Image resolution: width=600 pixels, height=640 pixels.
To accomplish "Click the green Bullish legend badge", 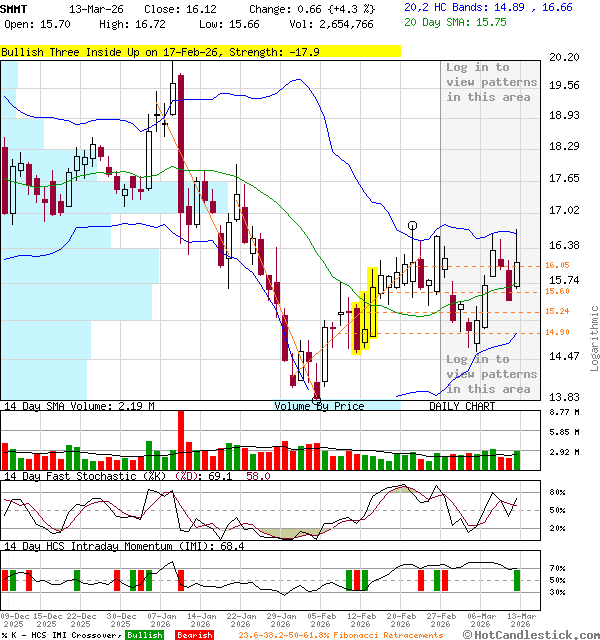I will tap(144, 634).
